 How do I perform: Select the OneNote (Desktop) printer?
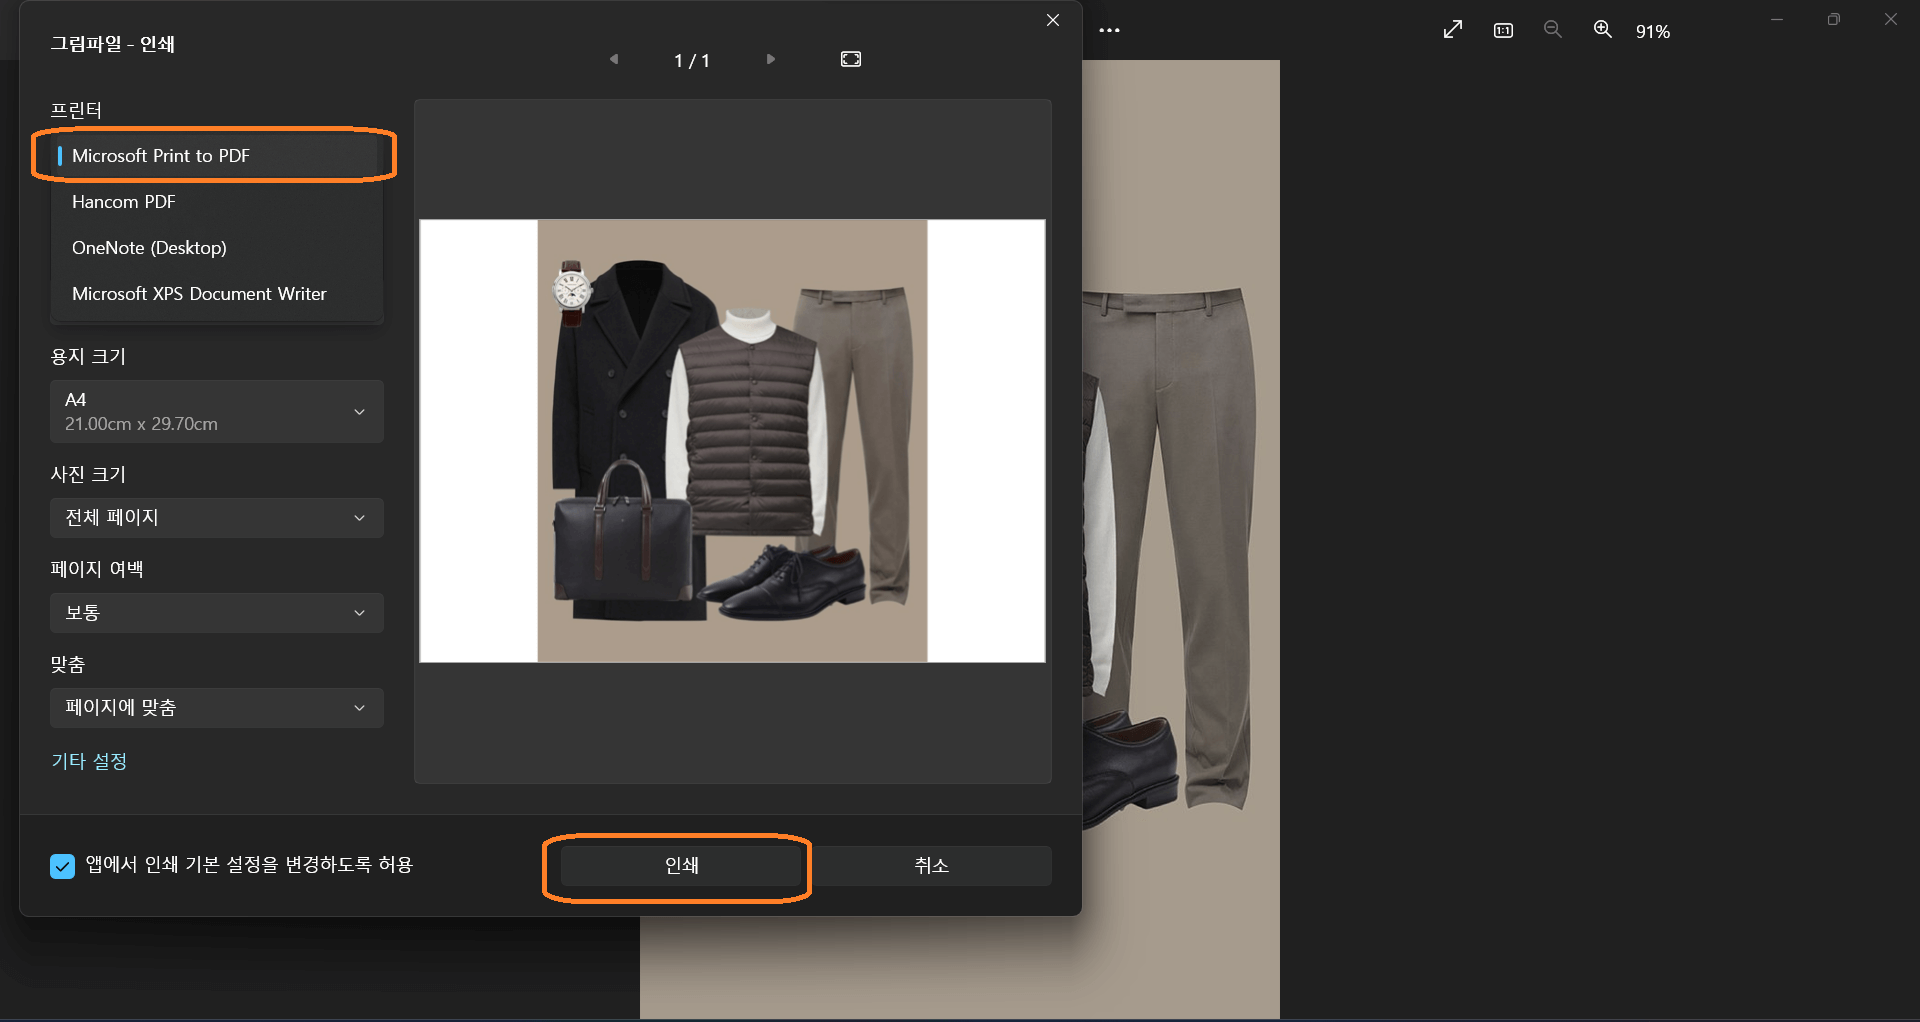click(217, 247)
